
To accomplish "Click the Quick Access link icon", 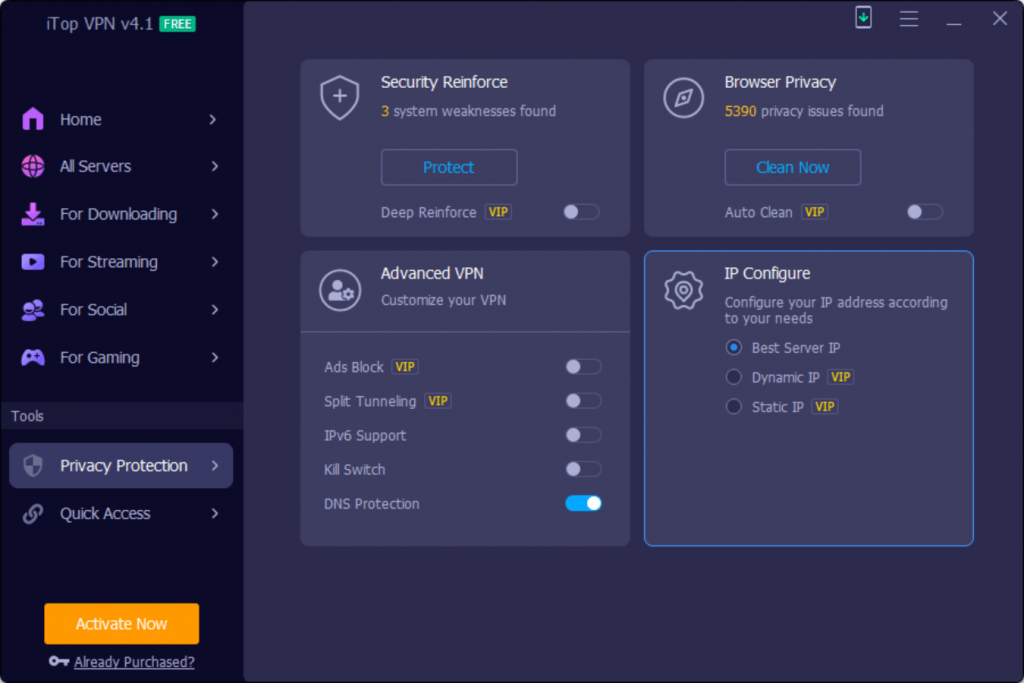I will 33,514.
